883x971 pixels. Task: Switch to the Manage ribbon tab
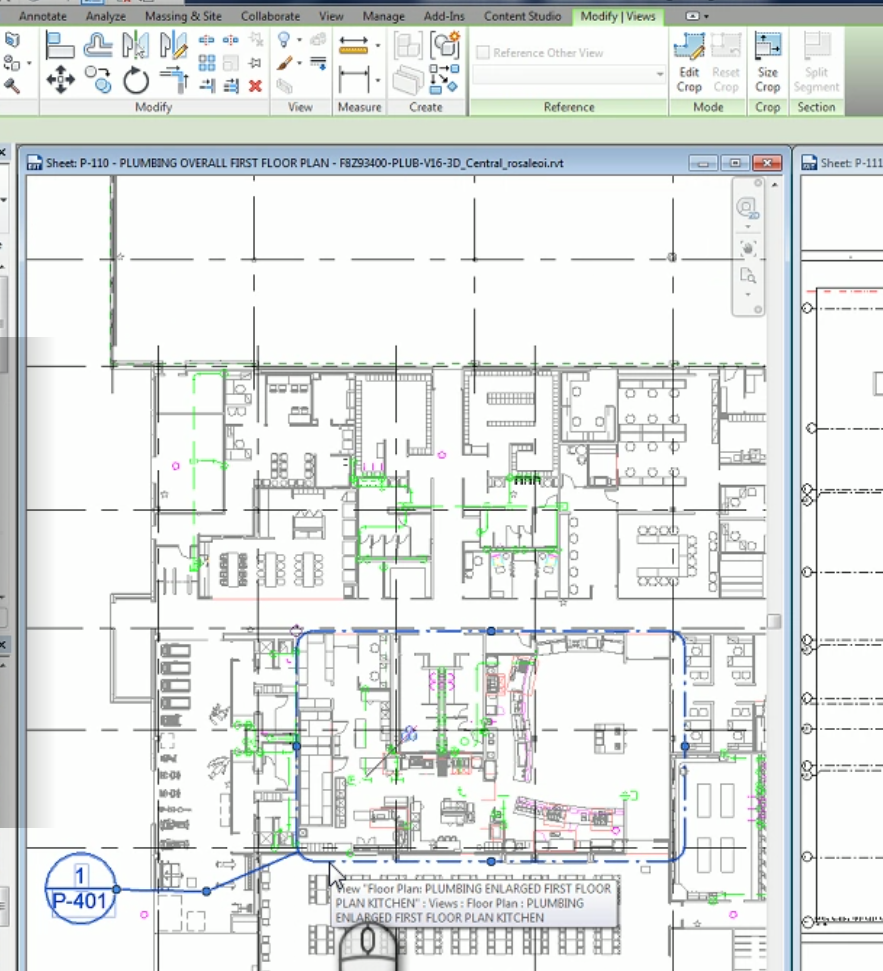tap(383, 16)
